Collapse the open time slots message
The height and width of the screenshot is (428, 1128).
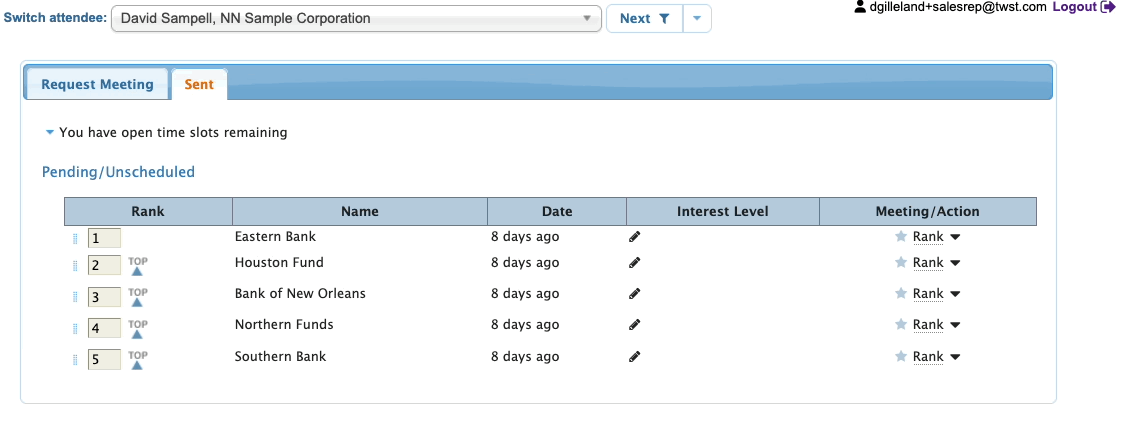49,132
